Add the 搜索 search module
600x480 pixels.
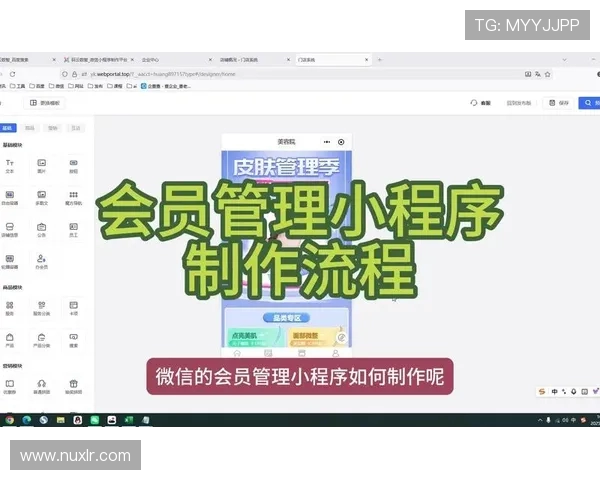tap(73, 340)
